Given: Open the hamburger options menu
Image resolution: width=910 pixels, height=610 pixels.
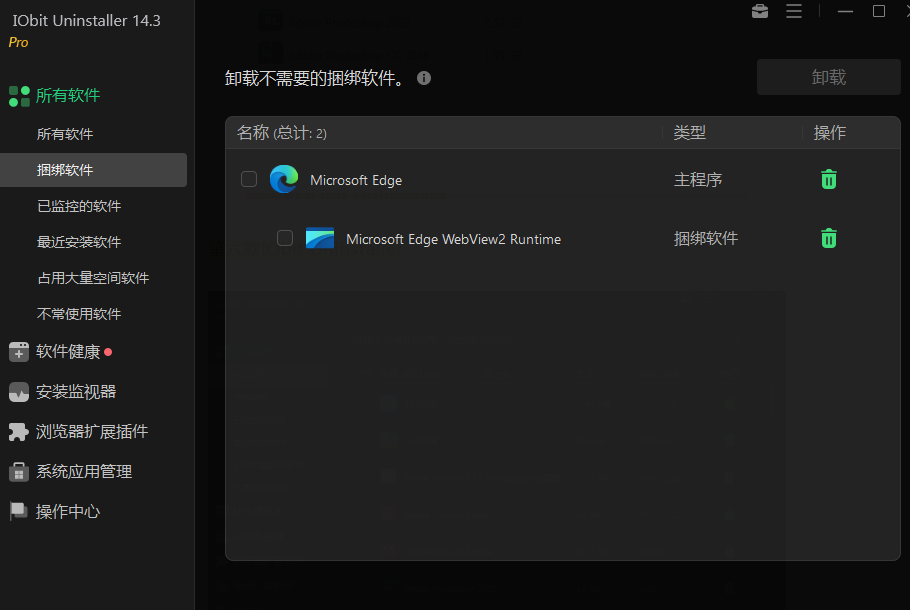Looking at the screenshot, I should [x=794, y=11].
